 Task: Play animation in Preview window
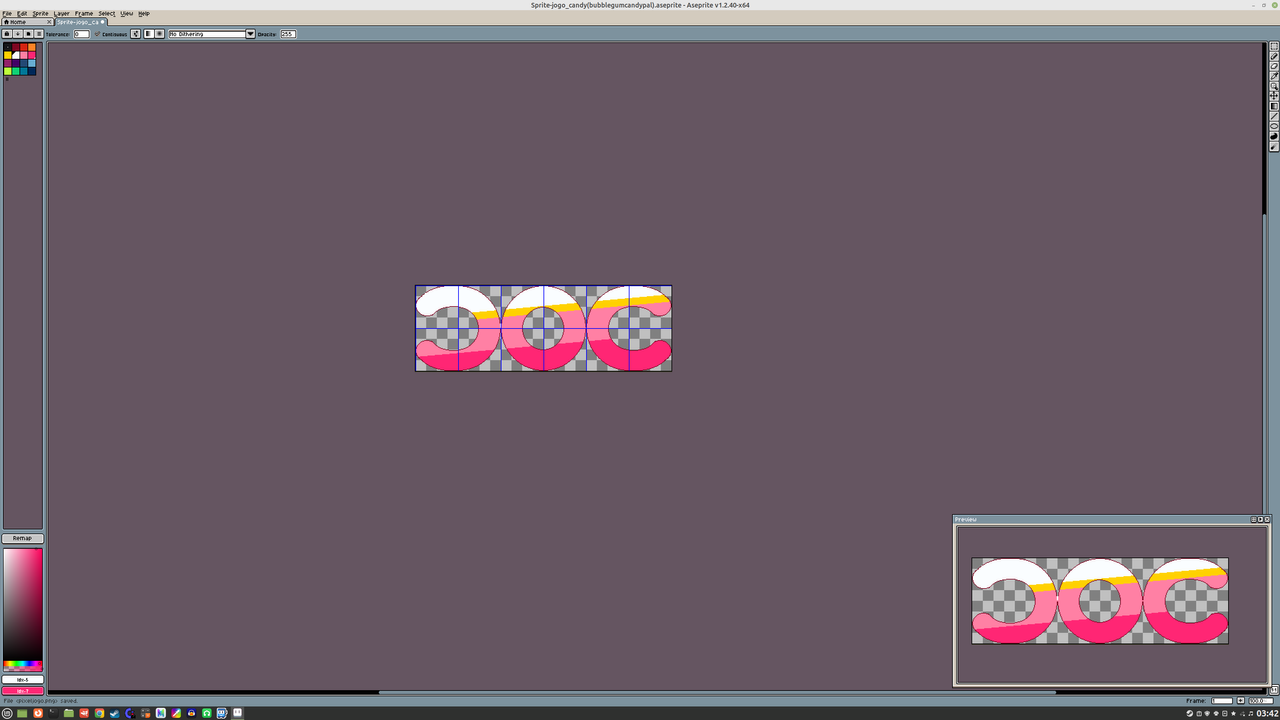tap(1260, 519)
